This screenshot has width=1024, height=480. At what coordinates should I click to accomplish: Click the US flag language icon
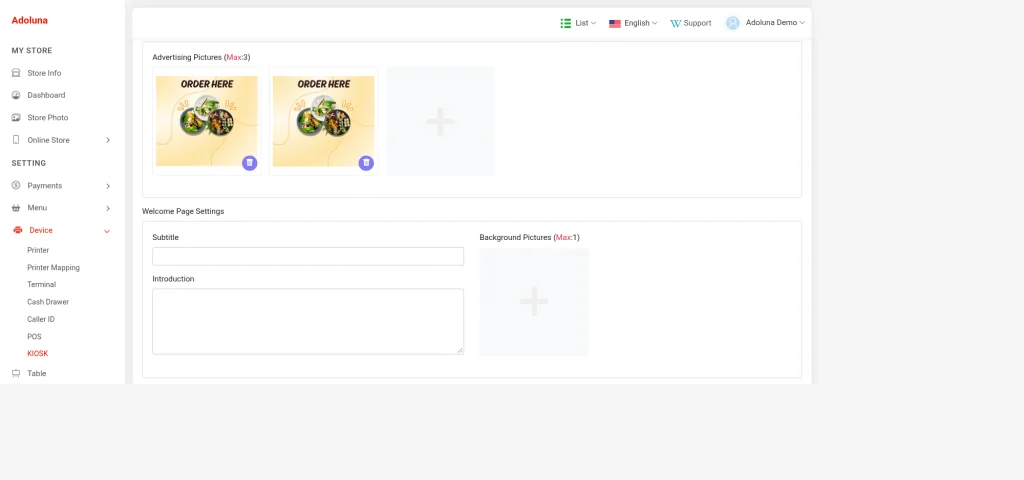(x=615, y=24)
